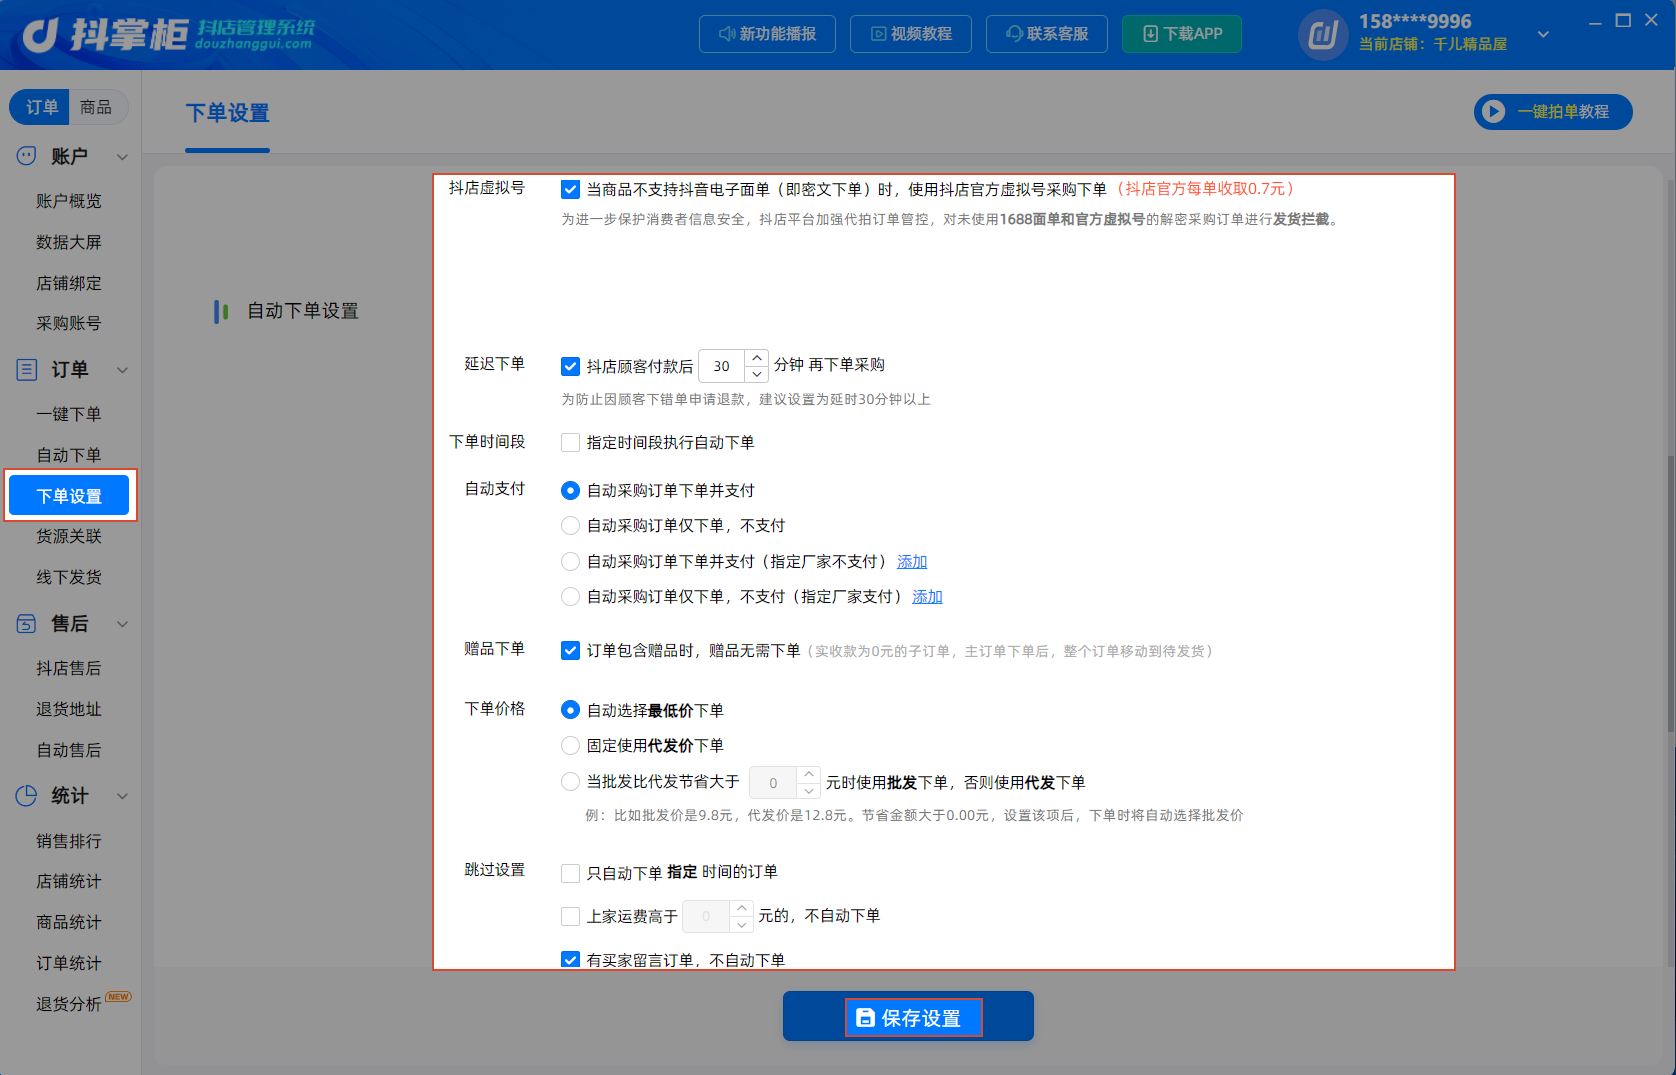1676x1075 pixels.
Task: Collapse the 账户 sidebar section chevron
Action: click(122, 157)
